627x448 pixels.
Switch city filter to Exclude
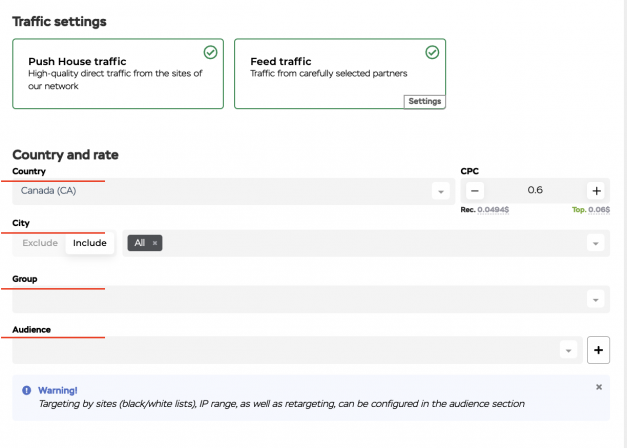coord(40,243)
